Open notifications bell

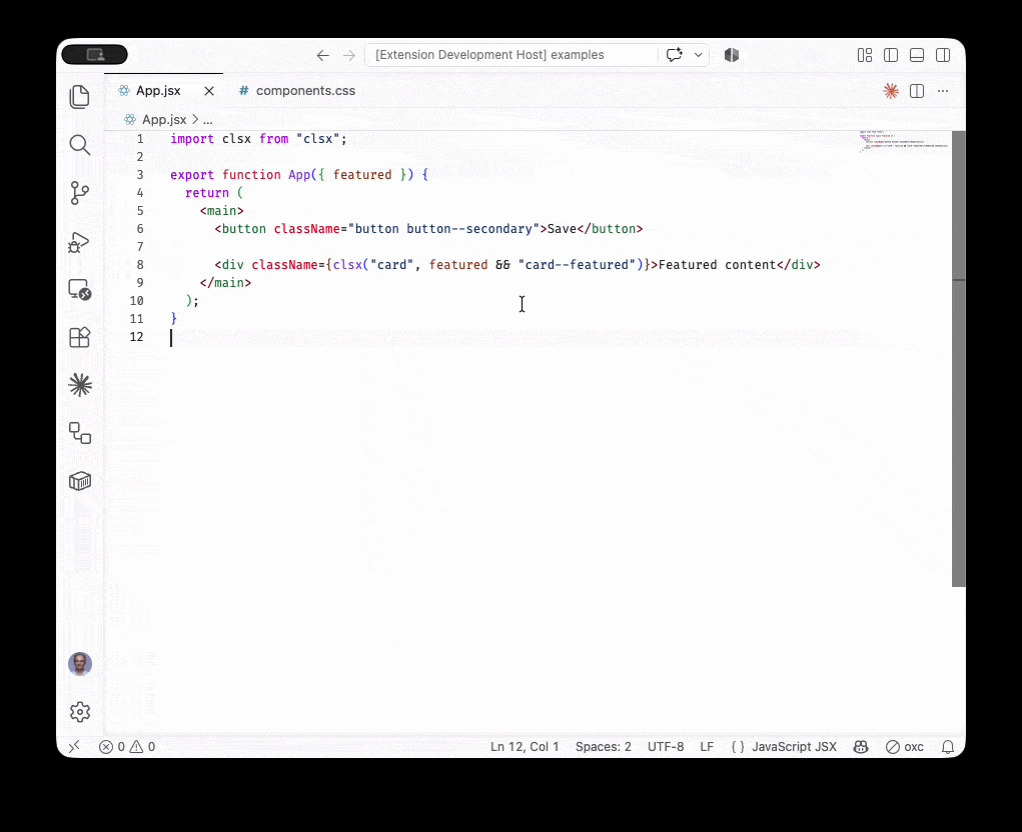point(948,747)
